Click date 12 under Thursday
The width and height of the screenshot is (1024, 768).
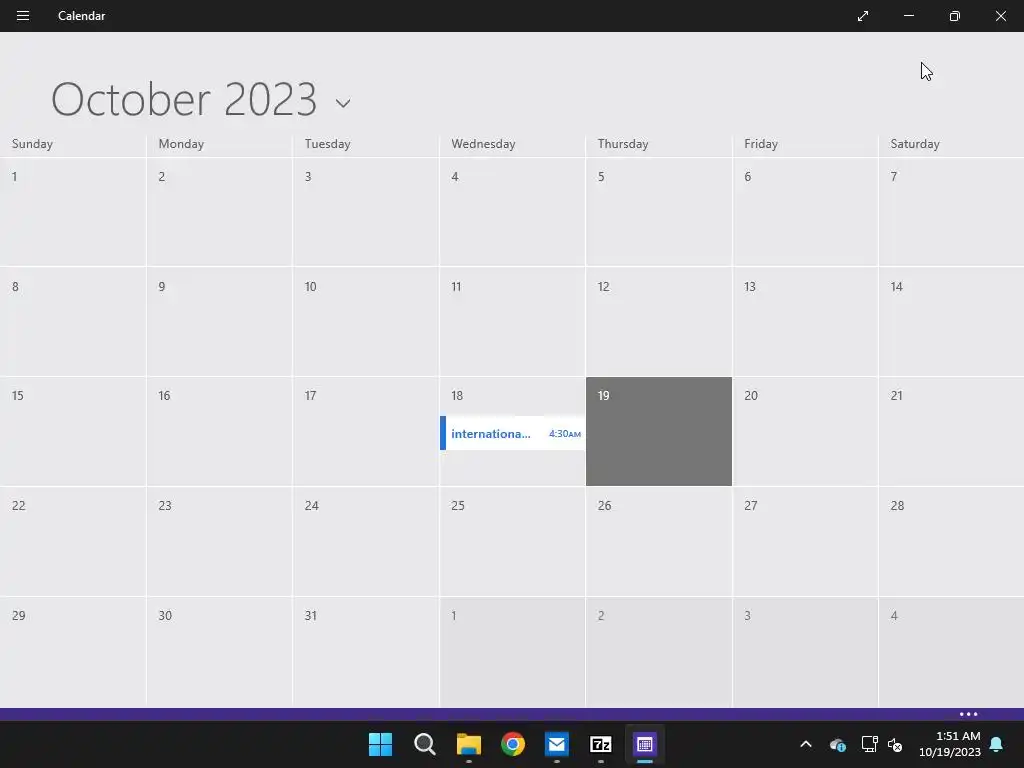(x=659, y=321)
